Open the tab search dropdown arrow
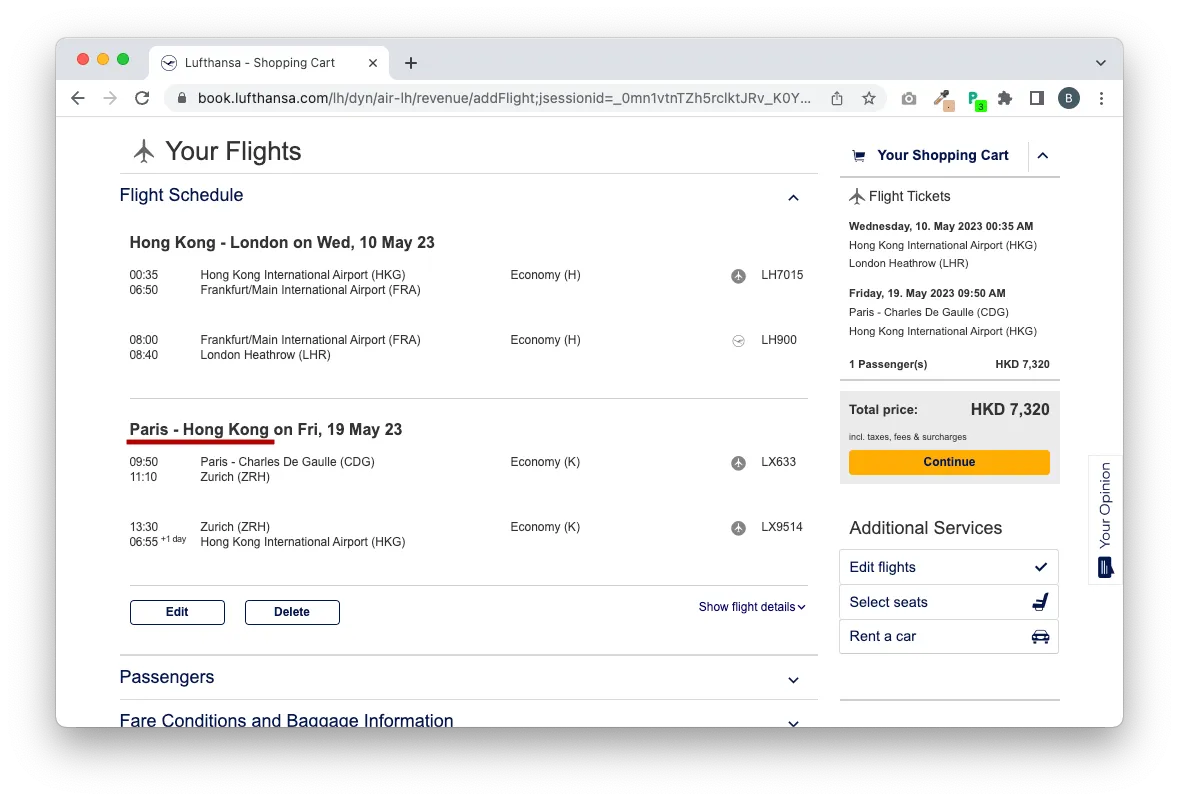Viewport: 1179px width, 801px height. (1101, 63)
